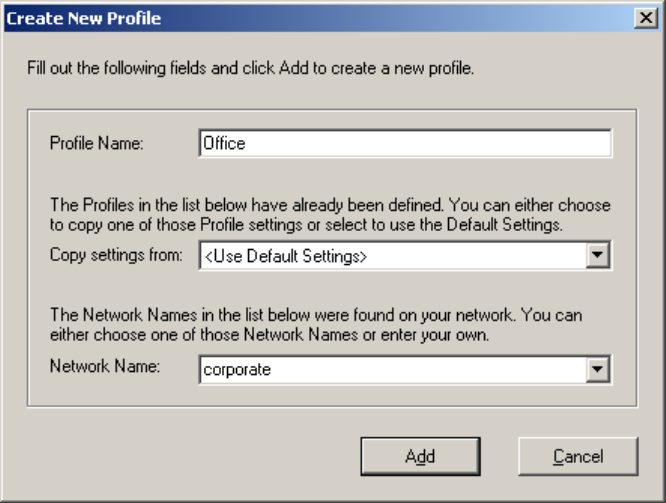The height and width of the screenshot is (503, 666).
Task: Click the Network Name: label
Action: coord(105,366)
